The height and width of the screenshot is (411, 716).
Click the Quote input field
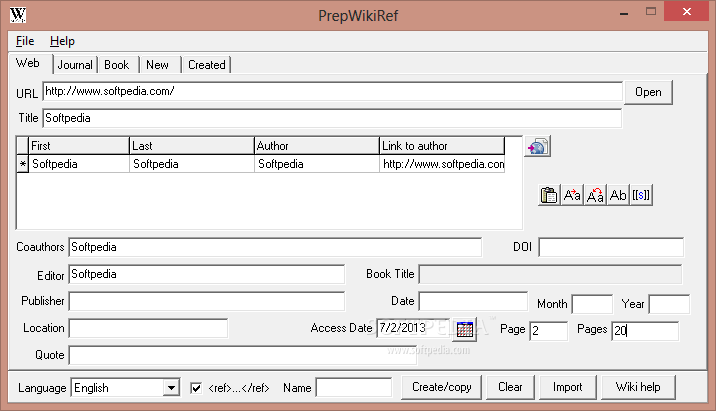[243, 355]
